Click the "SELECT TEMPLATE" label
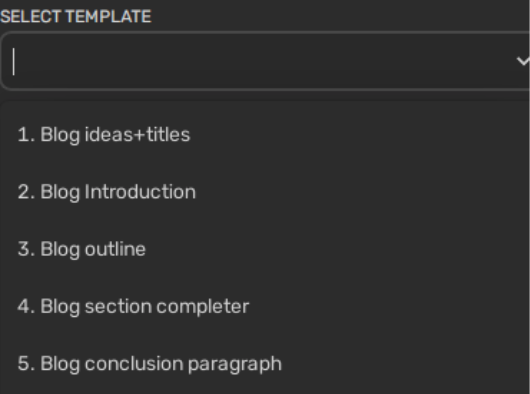 coord(76,17)
